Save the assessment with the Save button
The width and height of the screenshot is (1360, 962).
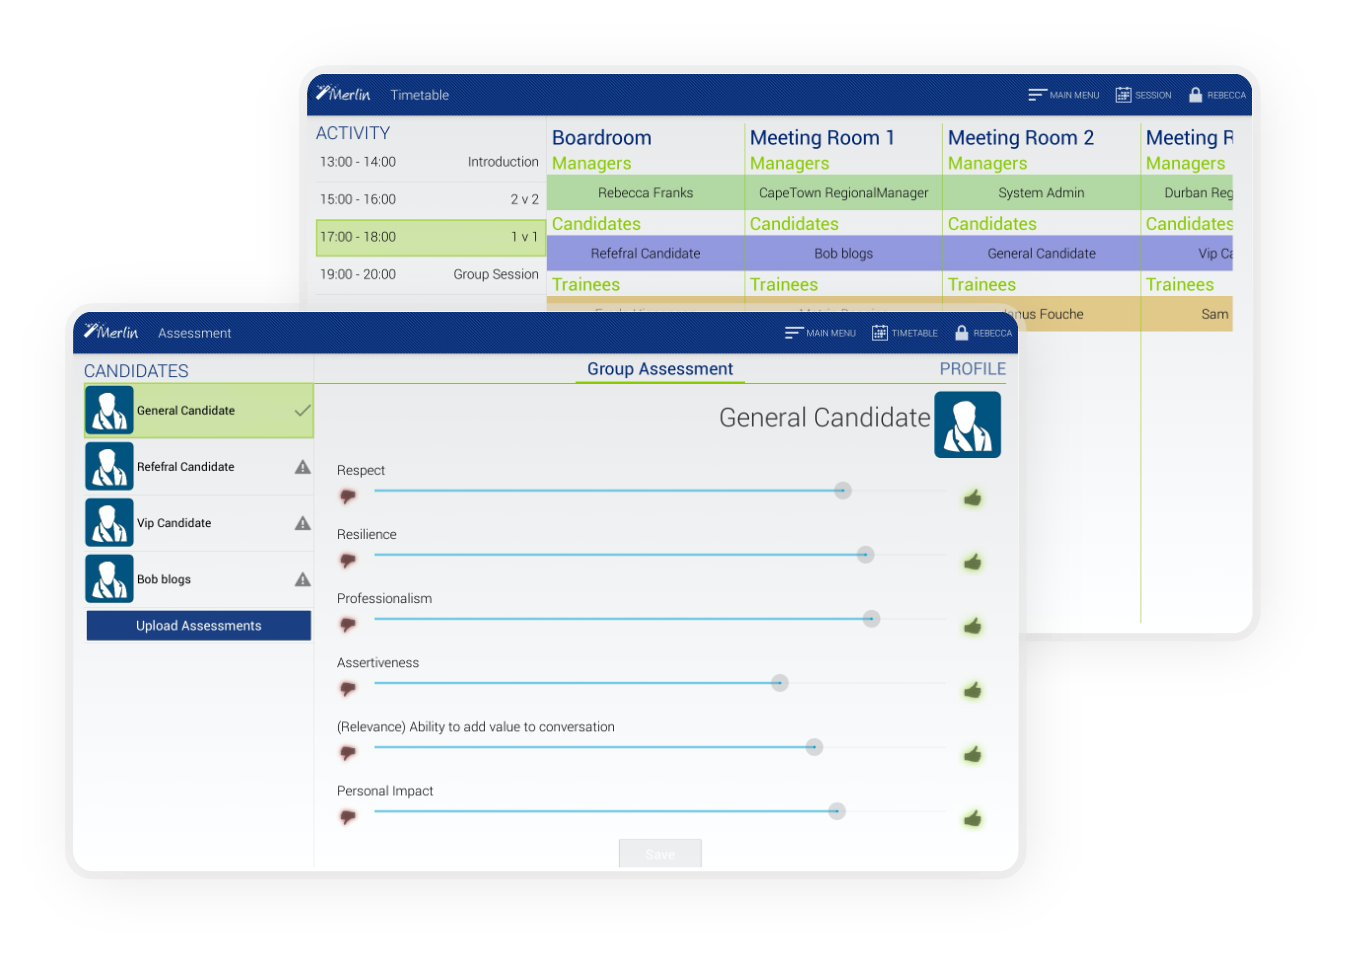[659, 853]
